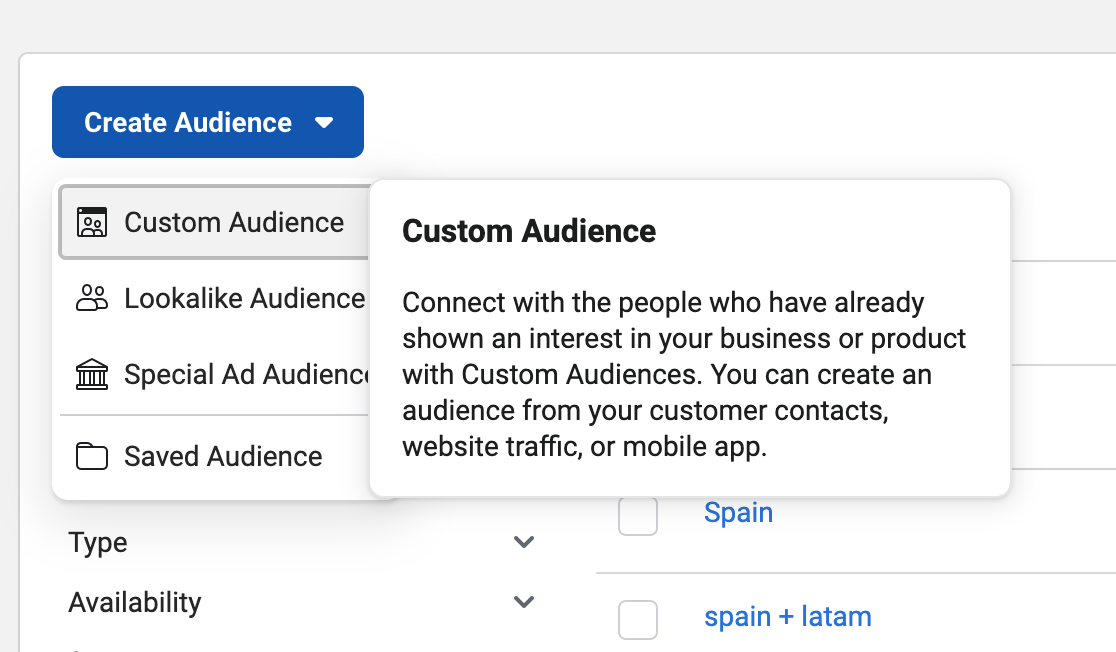Click the Custom Audience tooltip heading
Screen dimensions: 1116x652
point(529,231)
